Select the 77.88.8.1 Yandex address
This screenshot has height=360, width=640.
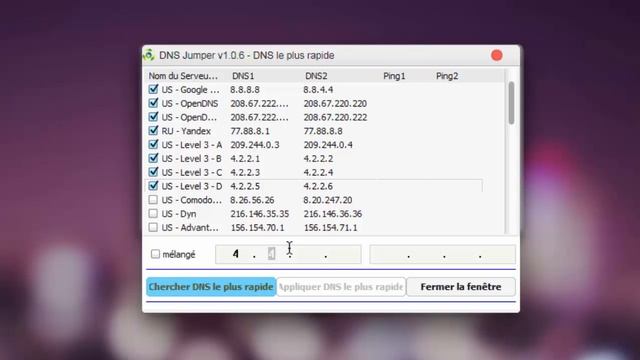(250, 131)
